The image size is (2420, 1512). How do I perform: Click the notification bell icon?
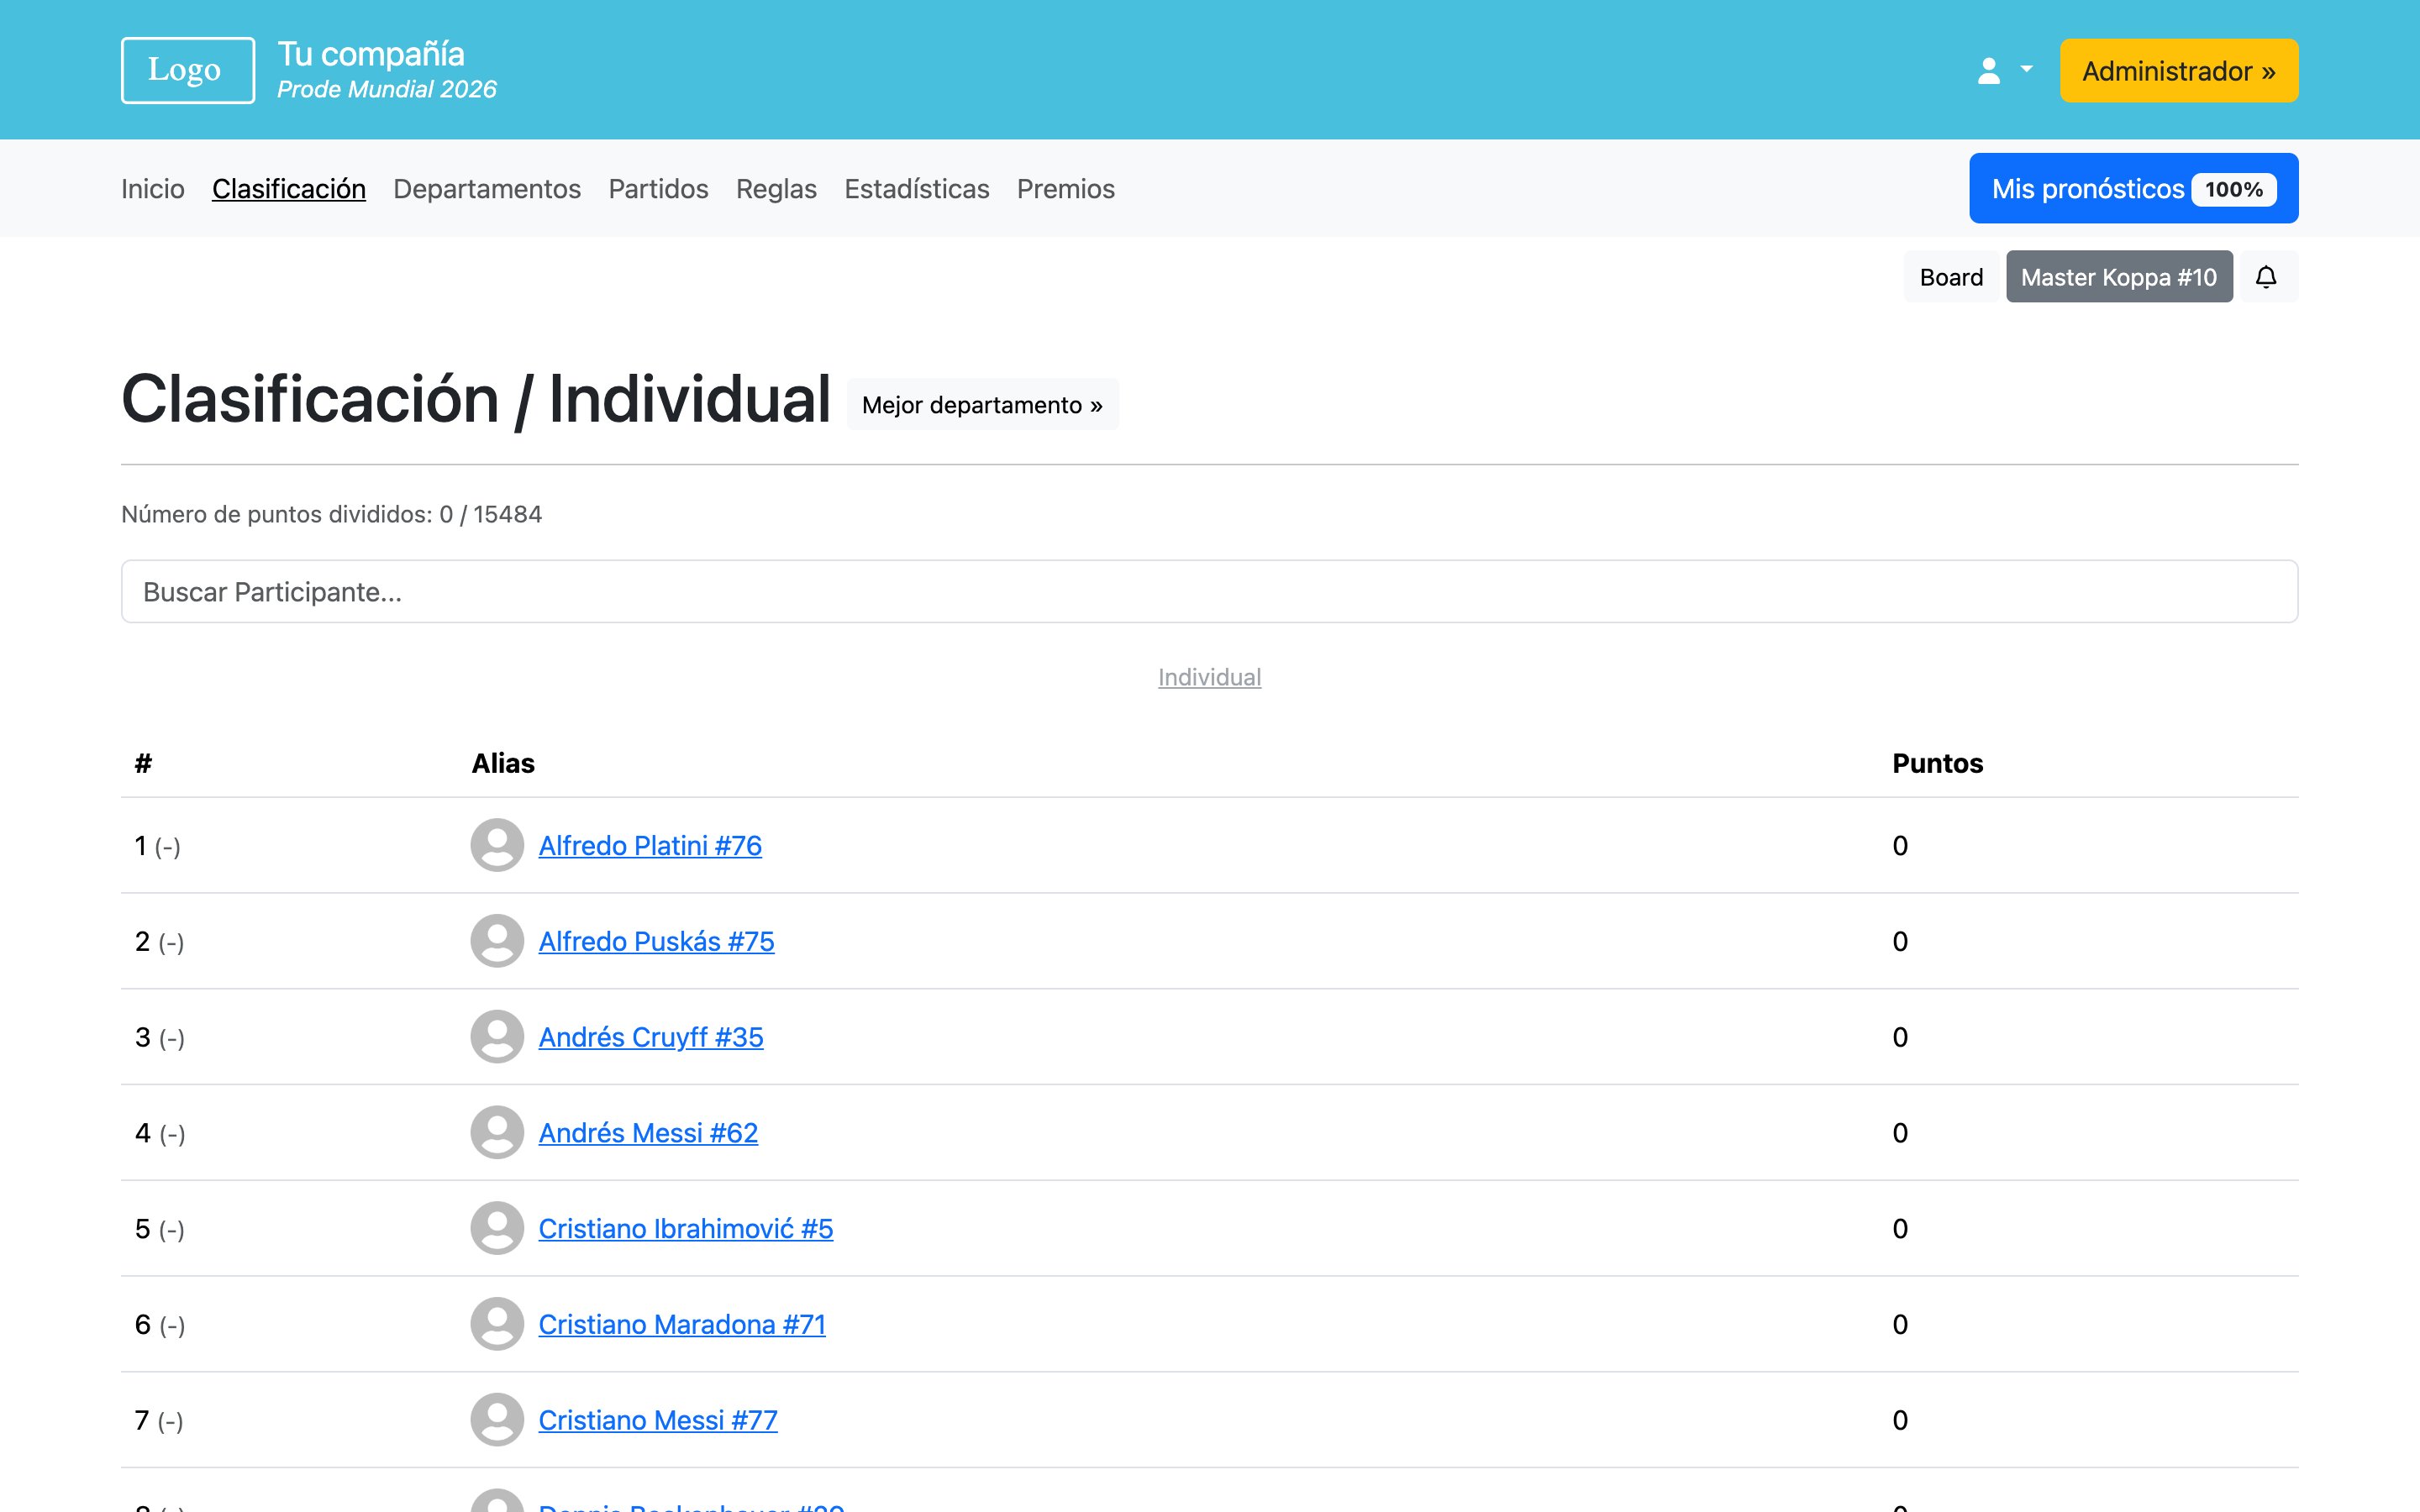[2266, 277]
